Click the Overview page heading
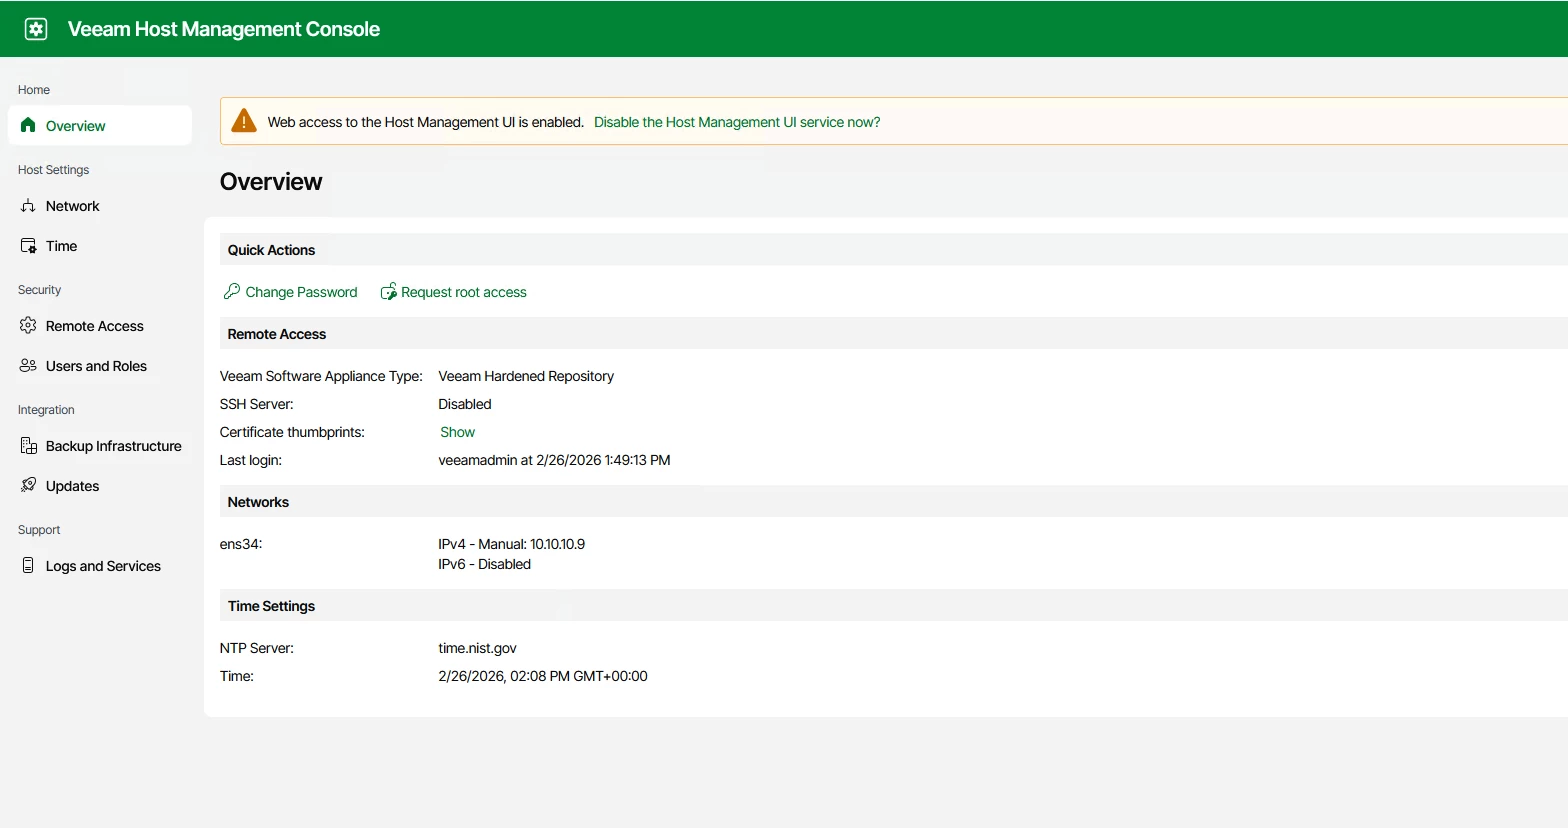This screenshot has width=1568, height=828. click(271, 181)
